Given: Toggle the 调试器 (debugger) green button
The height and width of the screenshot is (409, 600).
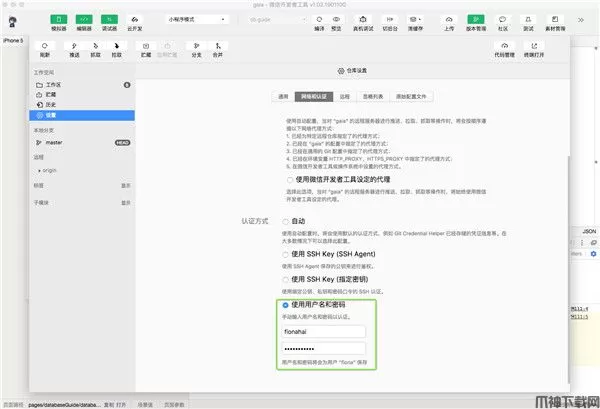Looking at the screenshot, I should point(109,19).
